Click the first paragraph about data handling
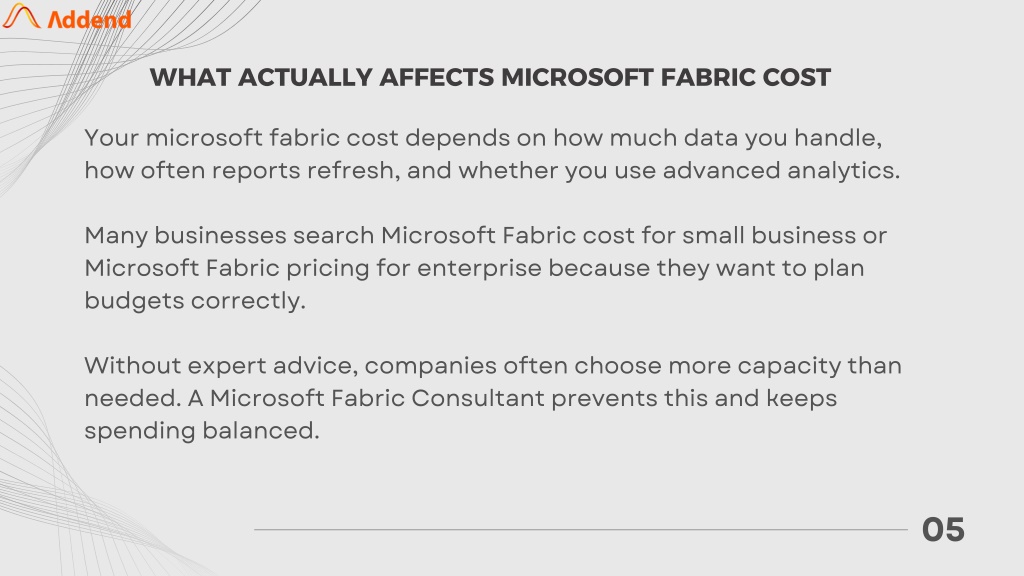The image size is (1024, 576). pos(492,154)
